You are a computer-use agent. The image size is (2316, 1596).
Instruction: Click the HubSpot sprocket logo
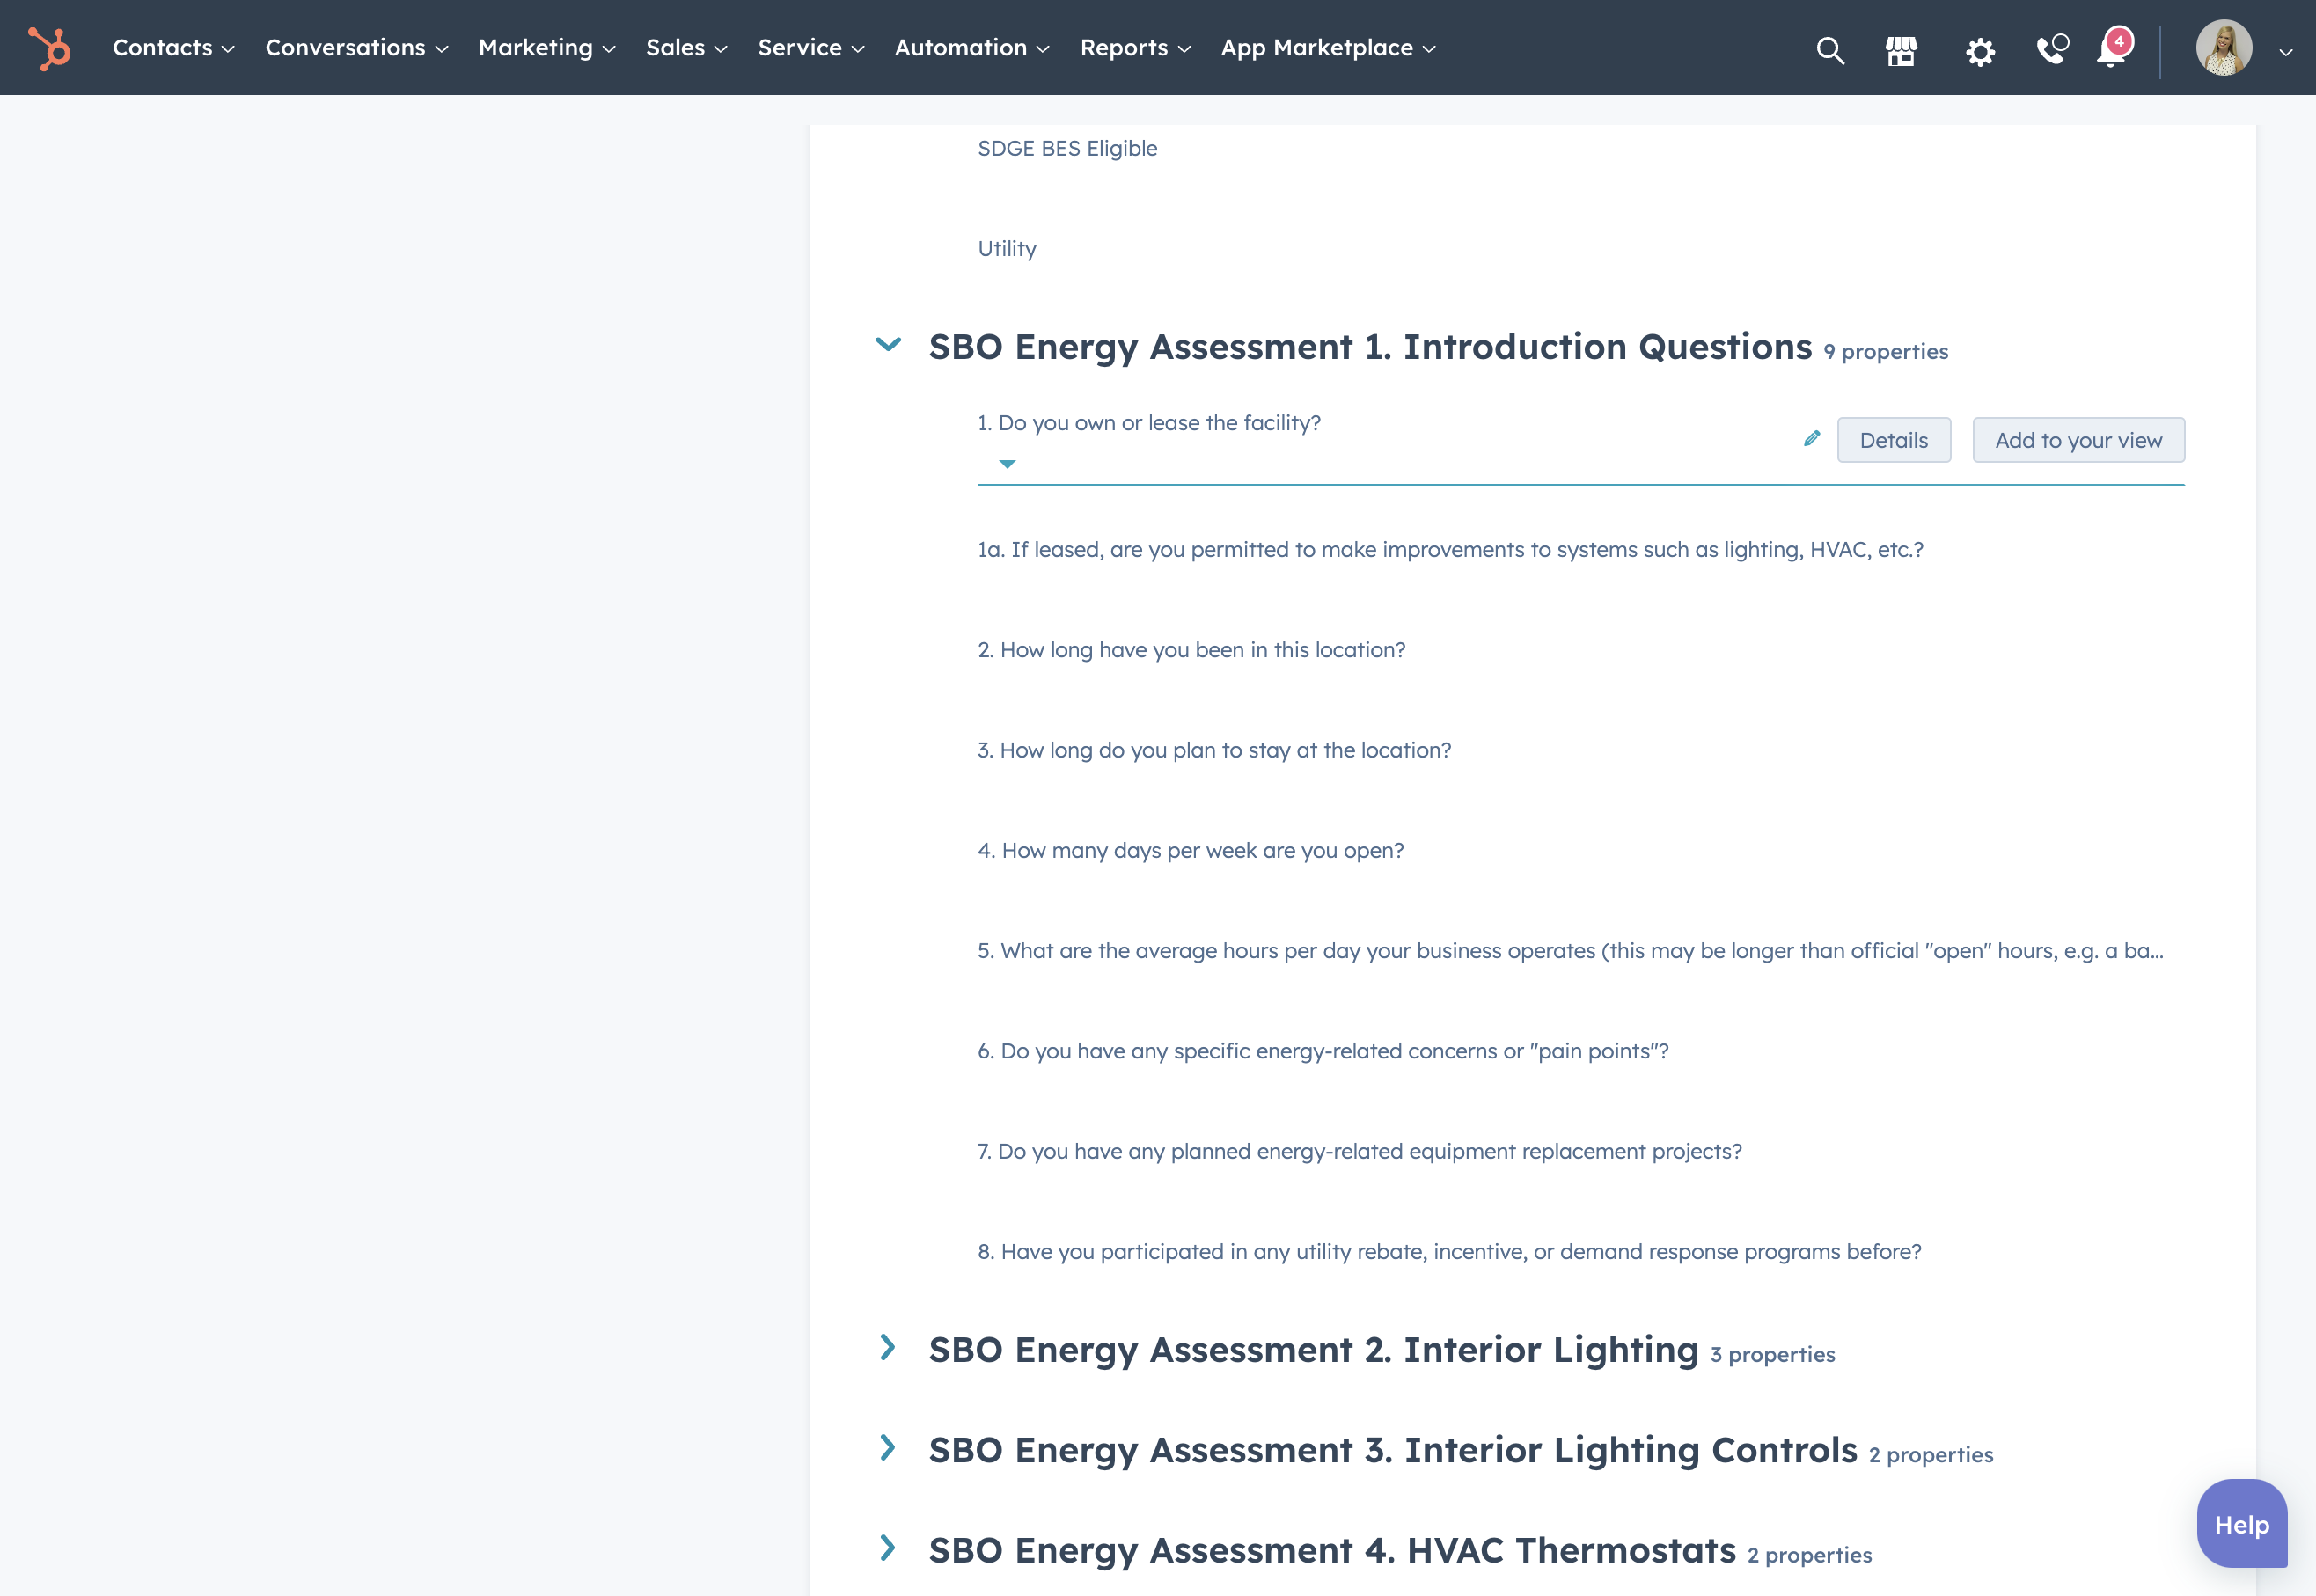(50, 48)
